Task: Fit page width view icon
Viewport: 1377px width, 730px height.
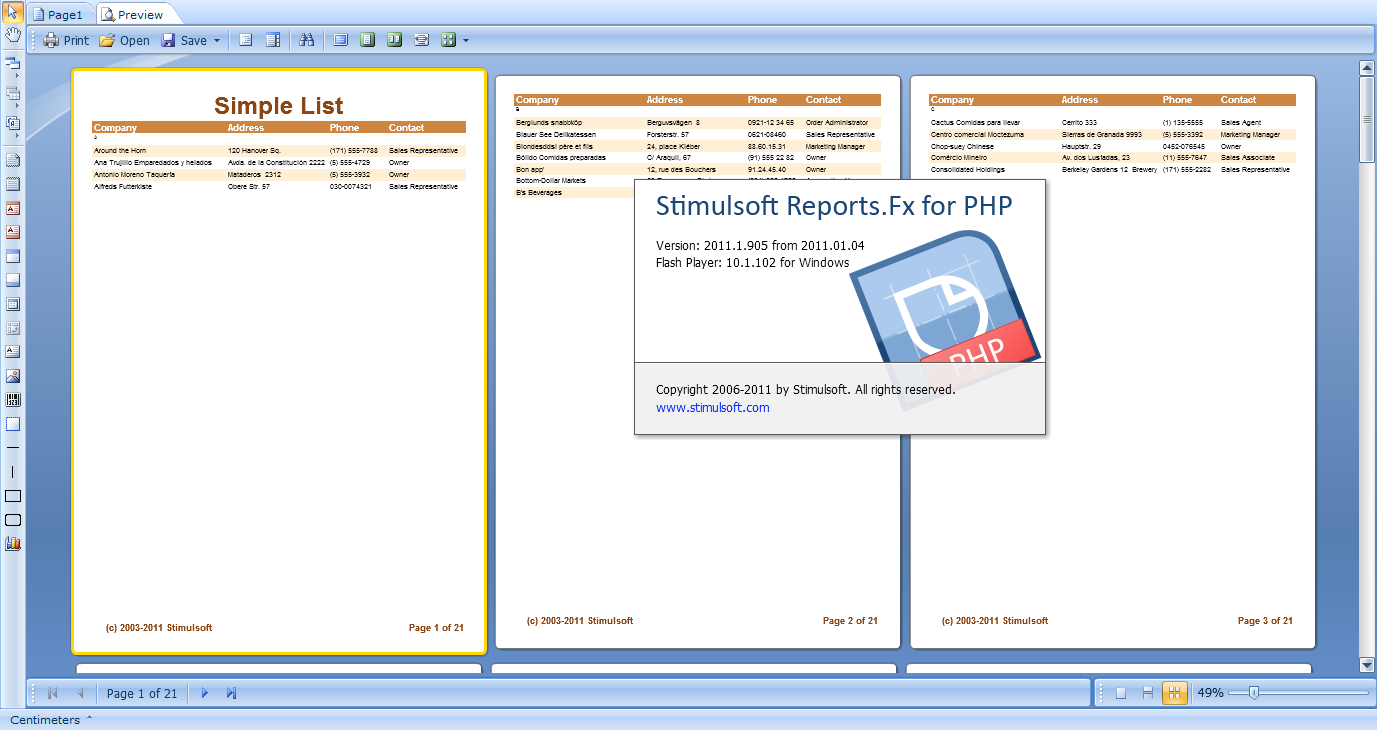Action: (x=421, y=40)
